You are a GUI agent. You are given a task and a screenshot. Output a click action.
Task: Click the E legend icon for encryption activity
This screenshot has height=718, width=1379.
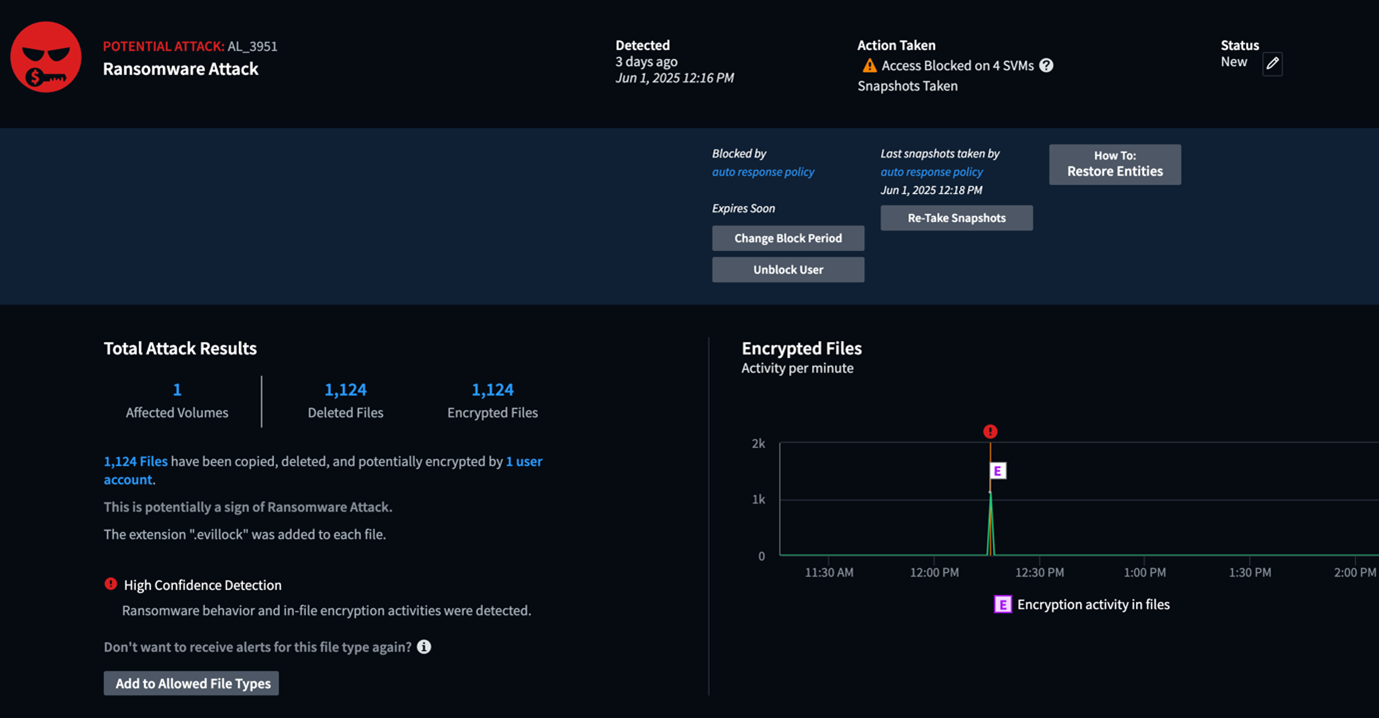coord(1002,604)
